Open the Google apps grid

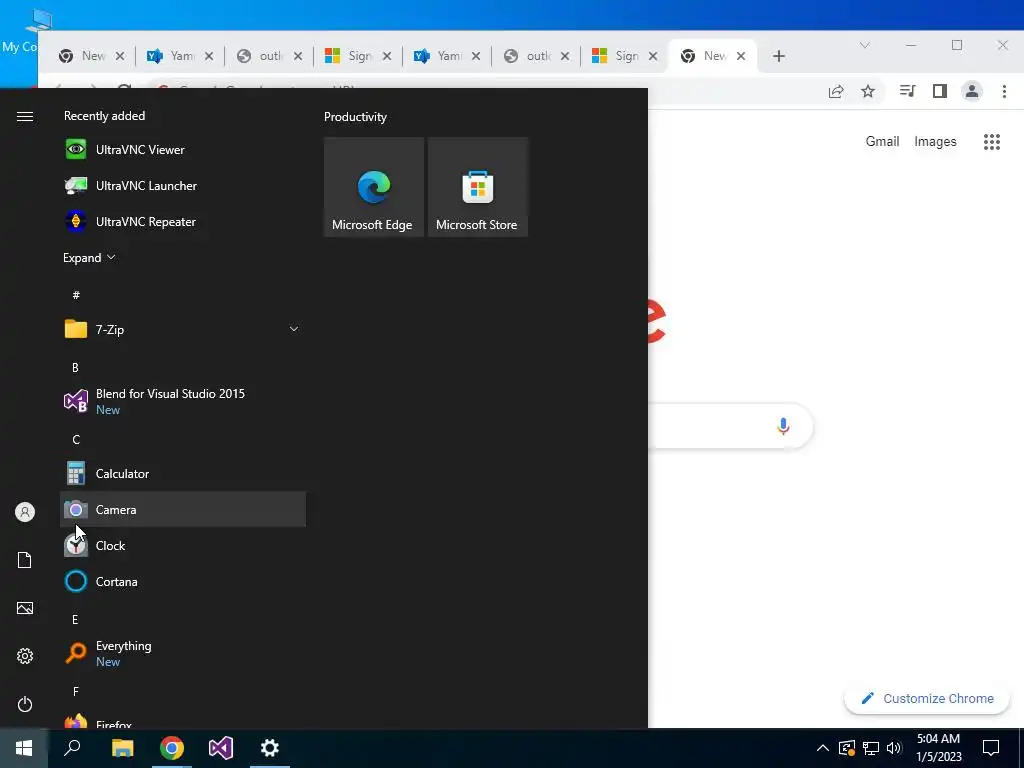point(992,142)
